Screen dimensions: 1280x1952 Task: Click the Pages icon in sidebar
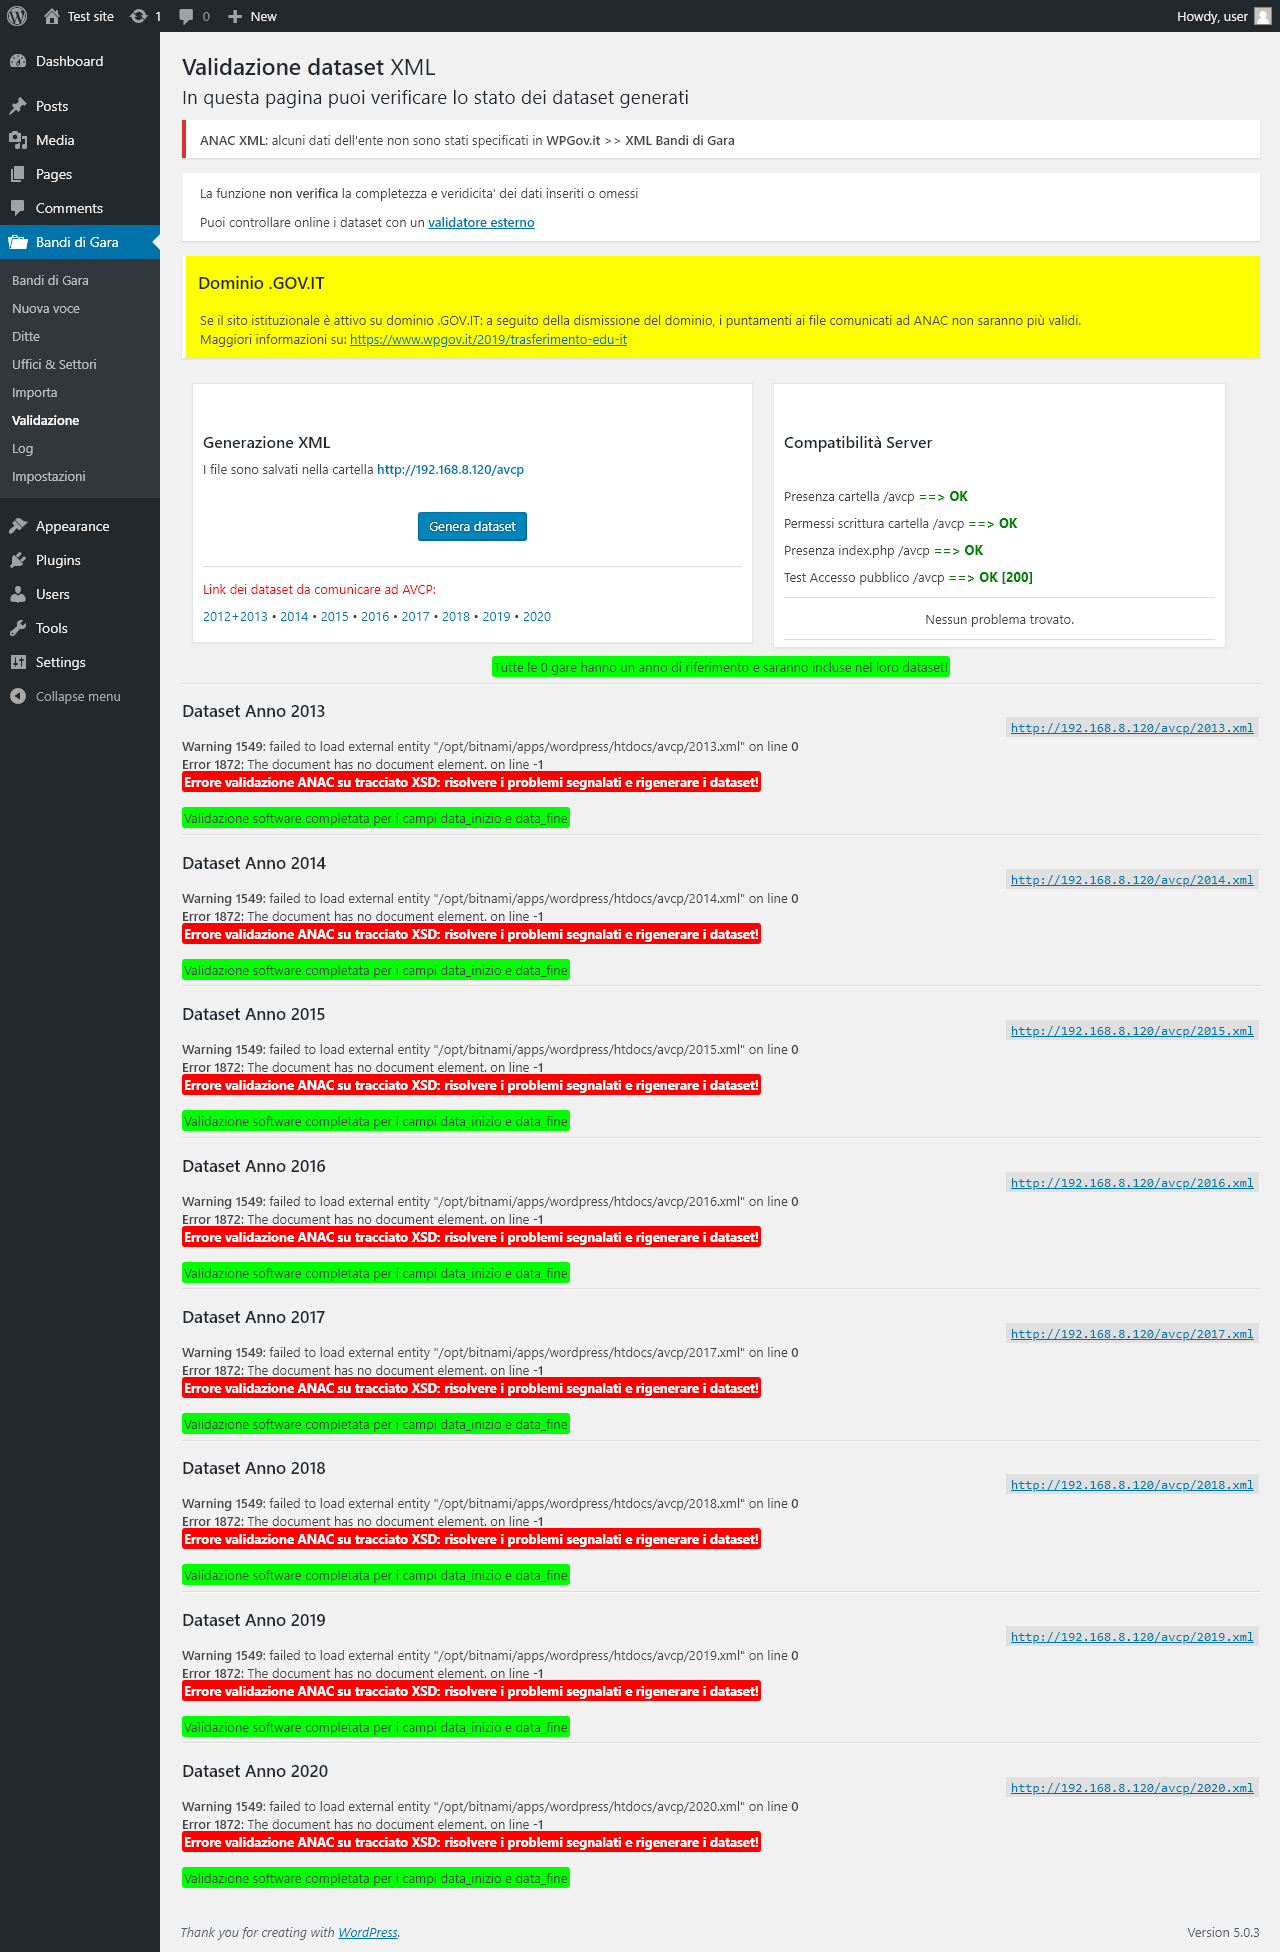[x=18, y=174]
